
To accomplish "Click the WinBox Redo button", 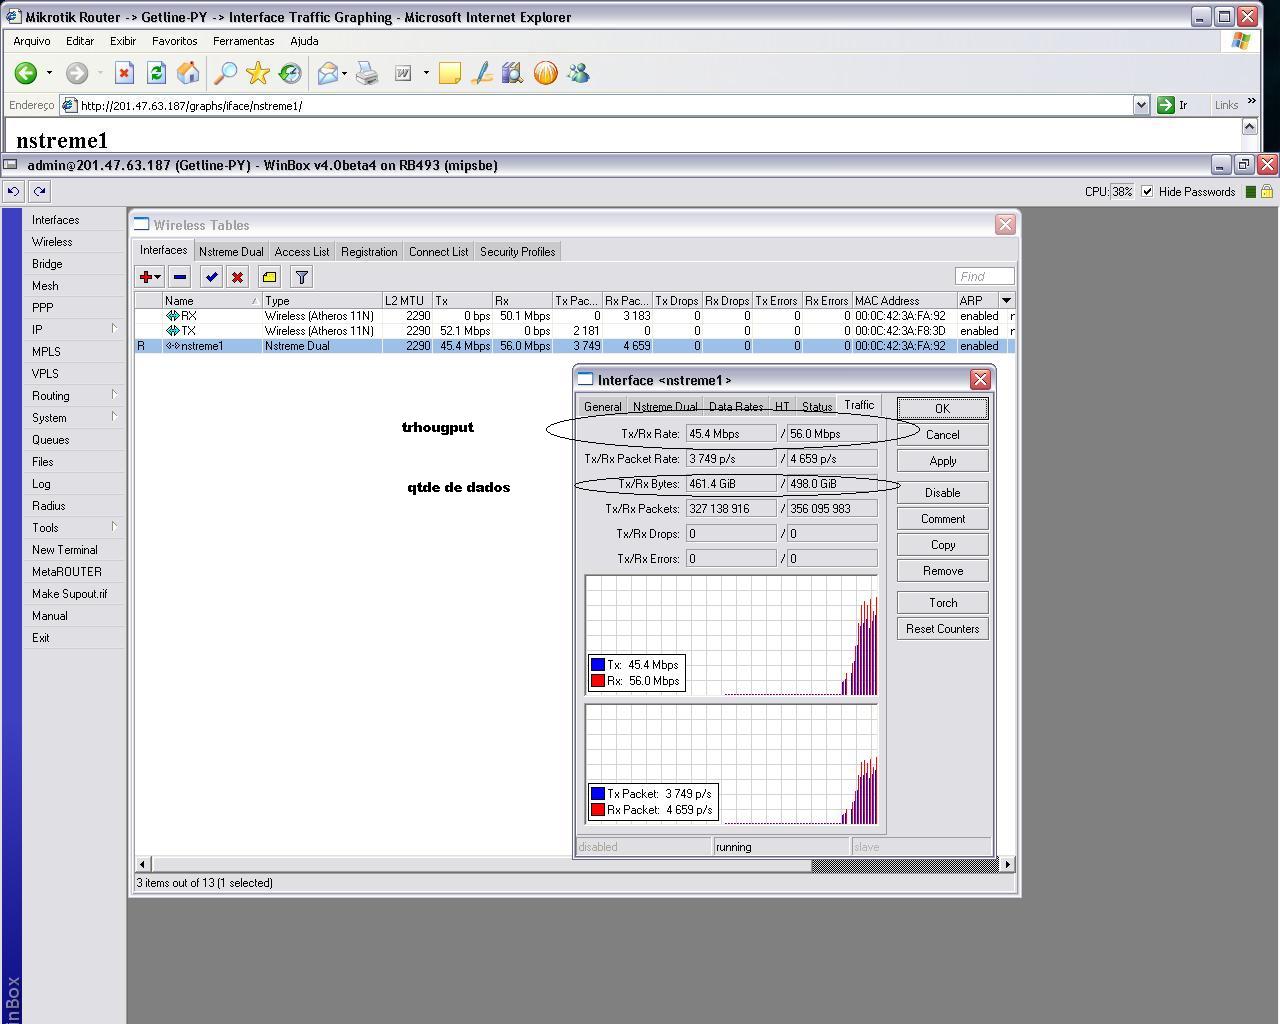I will [x=39, y=191].
